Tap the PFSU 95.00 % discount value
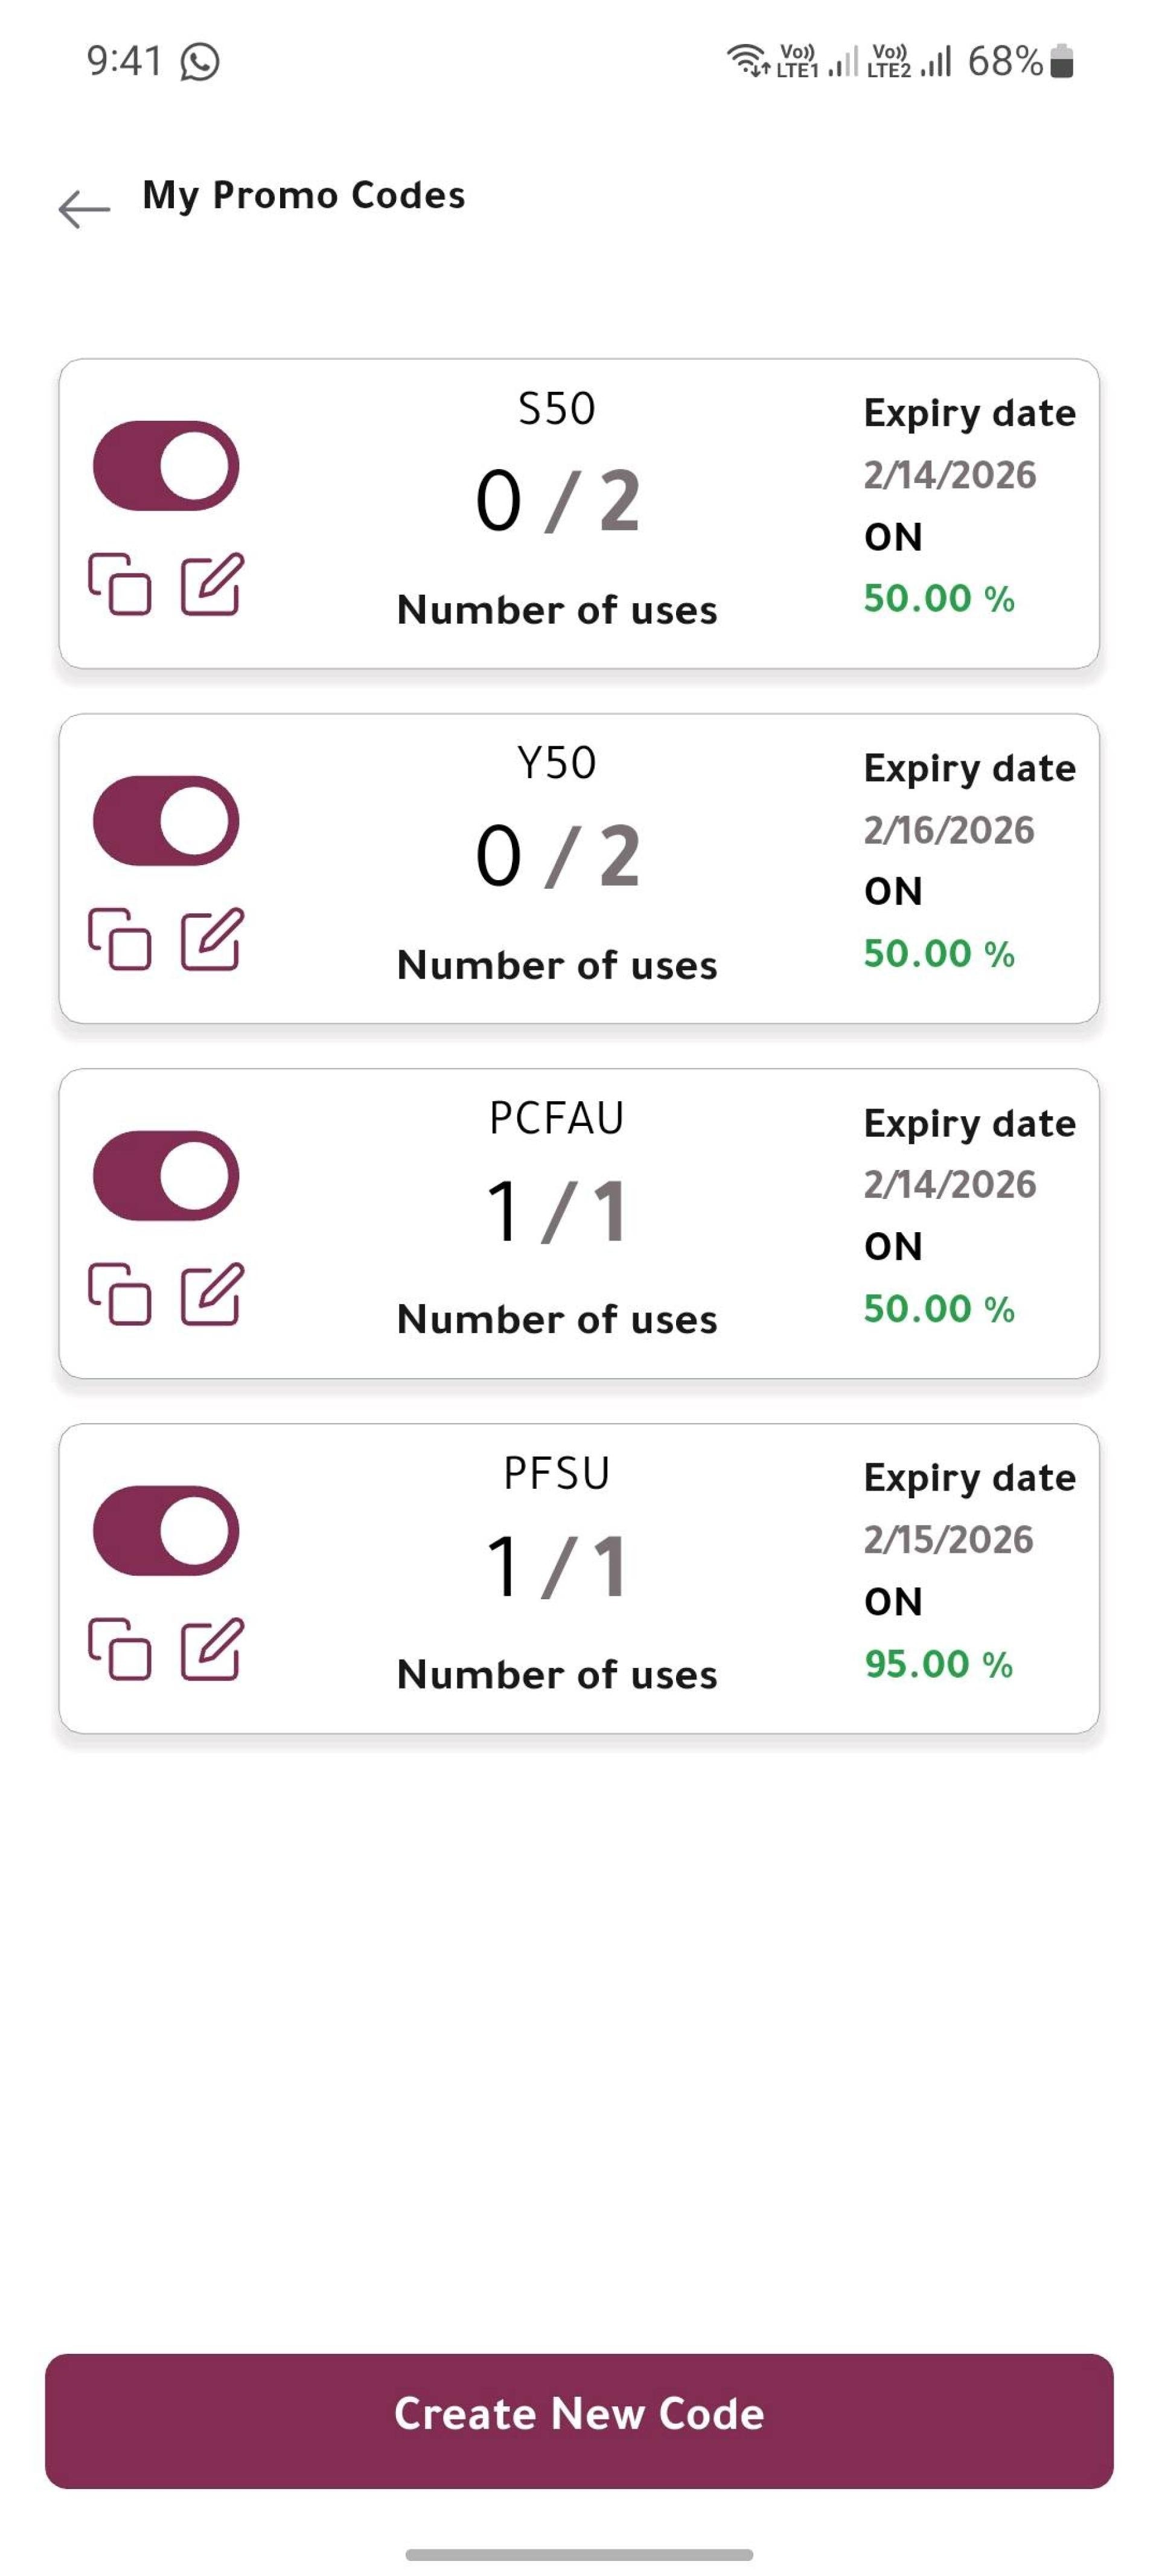Viewport: 1159px width, 2576px height. click(939, 1664)
